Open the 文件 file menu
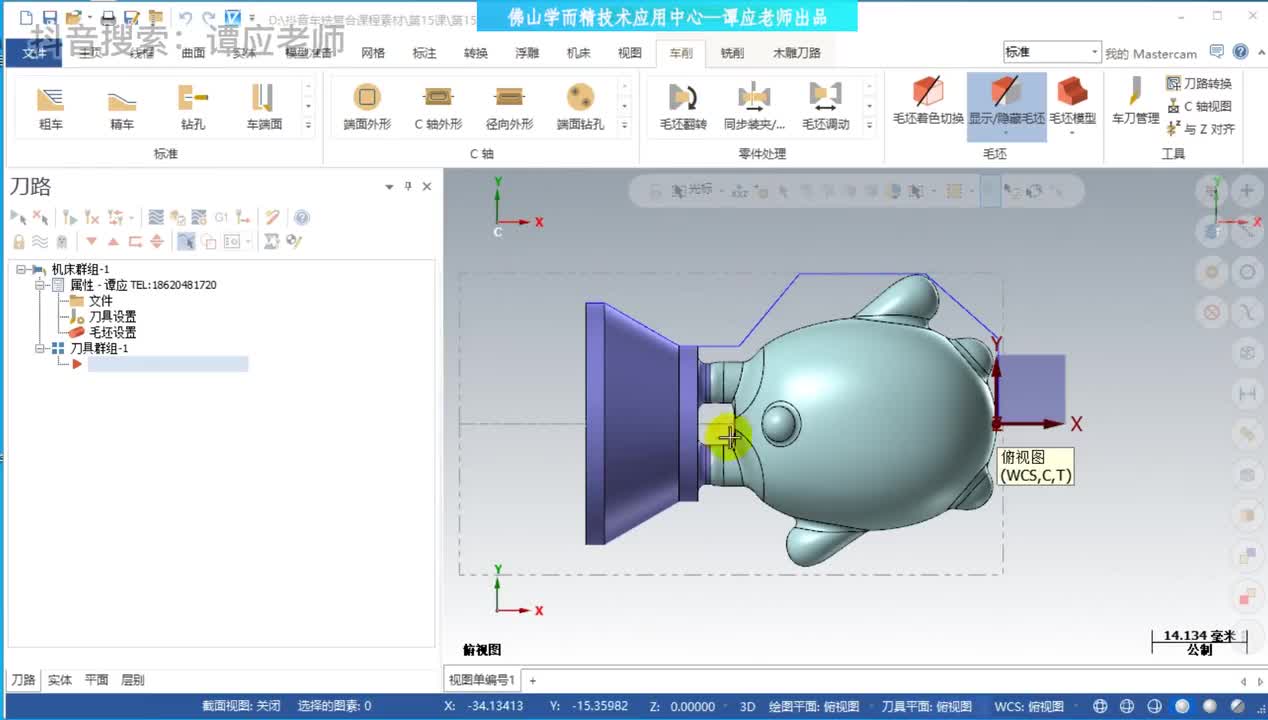The image size is (1268, 720). (34, 53)
